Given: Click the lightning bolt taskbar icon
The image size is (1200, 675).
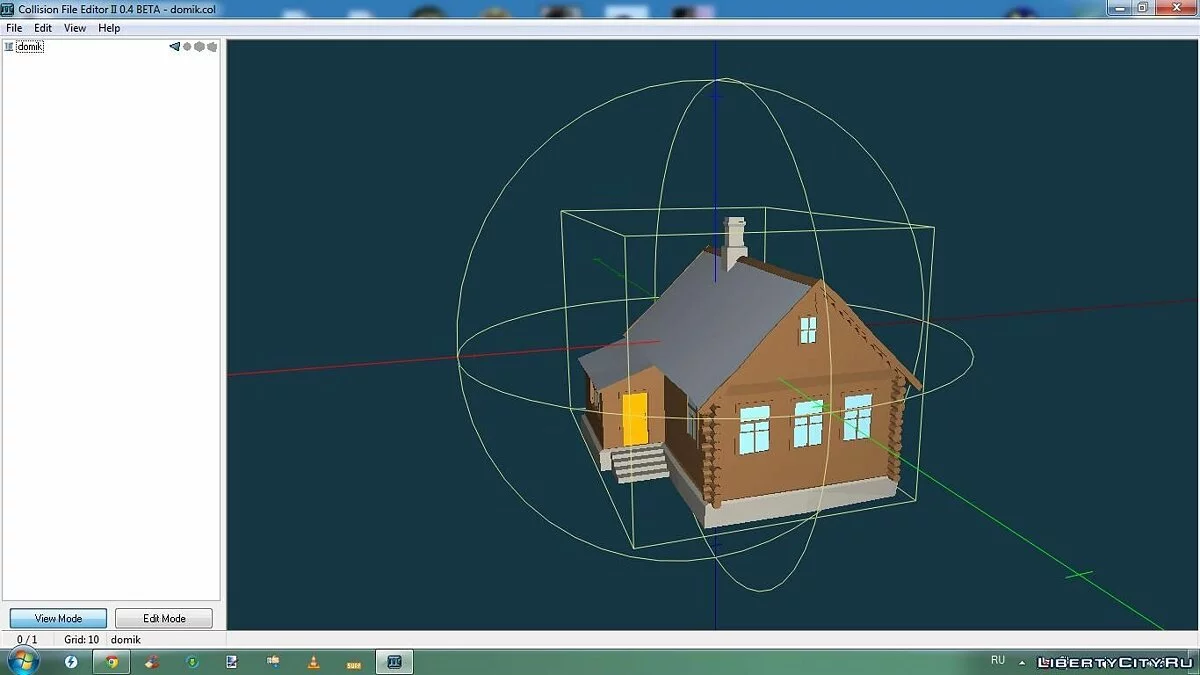Looking at the screenshot, I should pos(71,661).
